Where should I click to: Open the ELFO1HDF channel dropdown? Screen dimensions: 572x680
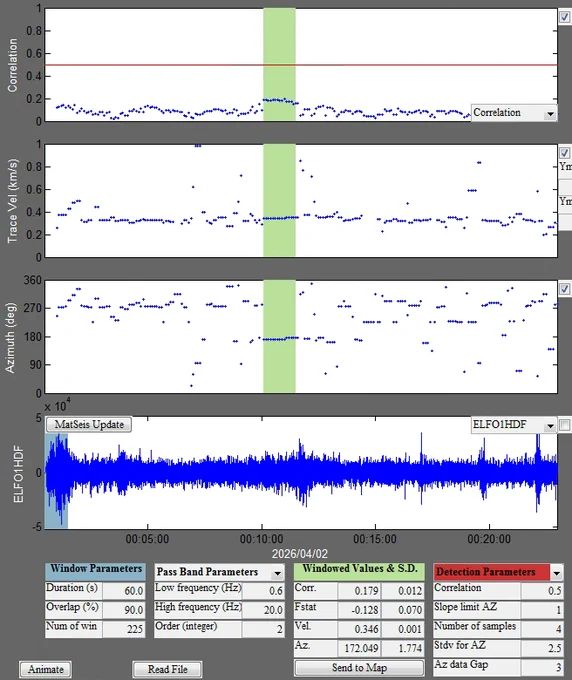click(x=514, y=425)
